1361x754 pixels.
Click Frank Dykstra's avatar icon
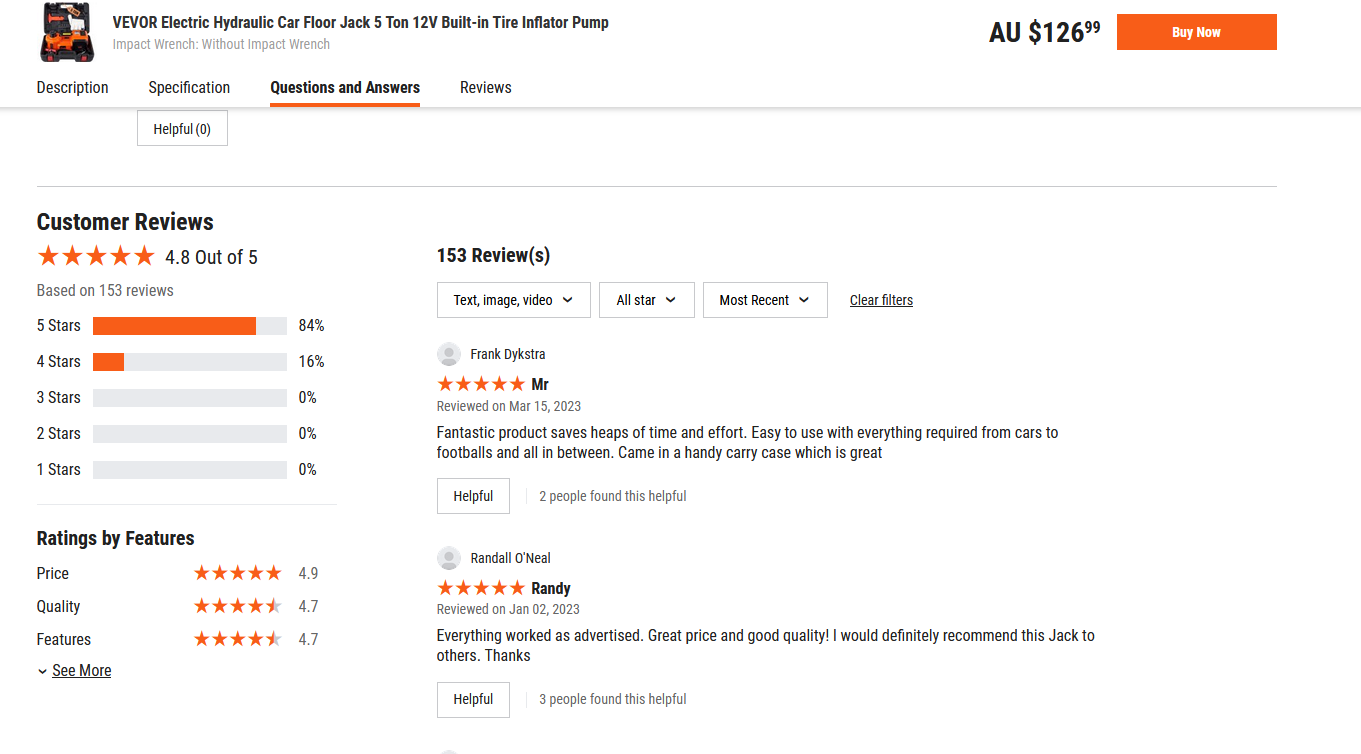coord(449,354)
